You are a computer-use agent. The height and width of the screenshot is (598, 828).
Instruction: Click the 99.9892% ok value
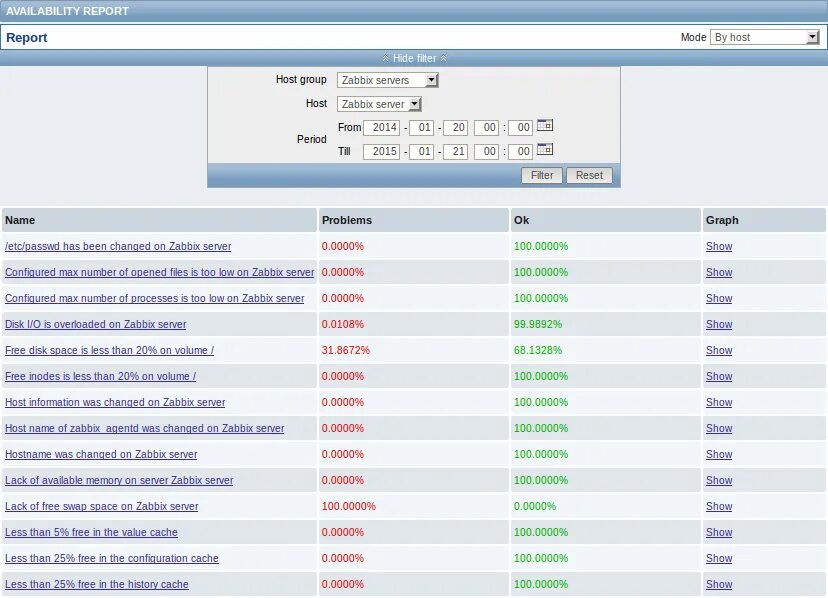pos(538,324)
